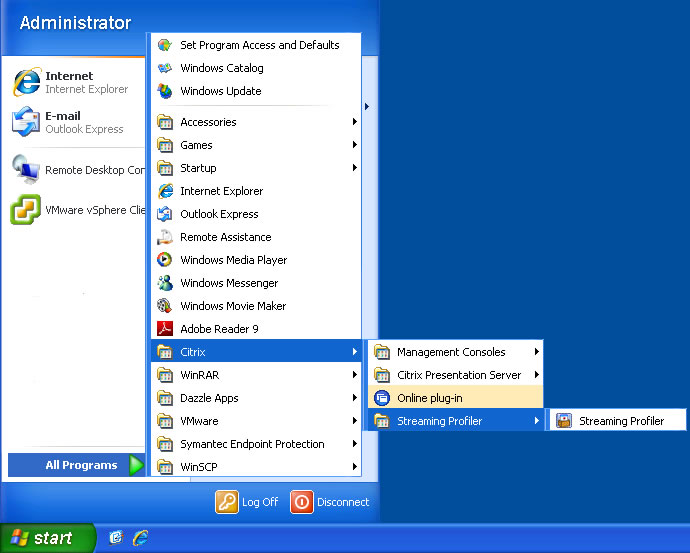The width and height of the screenshot is (690, 553).
Task: Expand the Dazzle Apps submenu arrow
Action: 355,398
